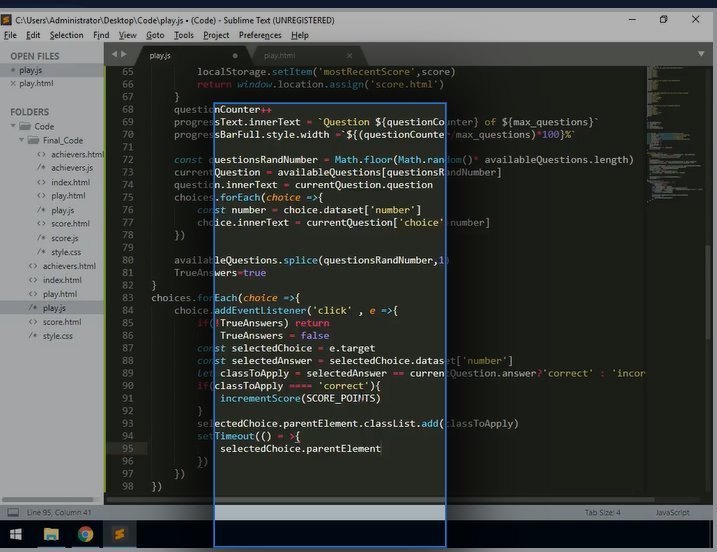
Task: Open the File menu
Action: tap(10, 35)
